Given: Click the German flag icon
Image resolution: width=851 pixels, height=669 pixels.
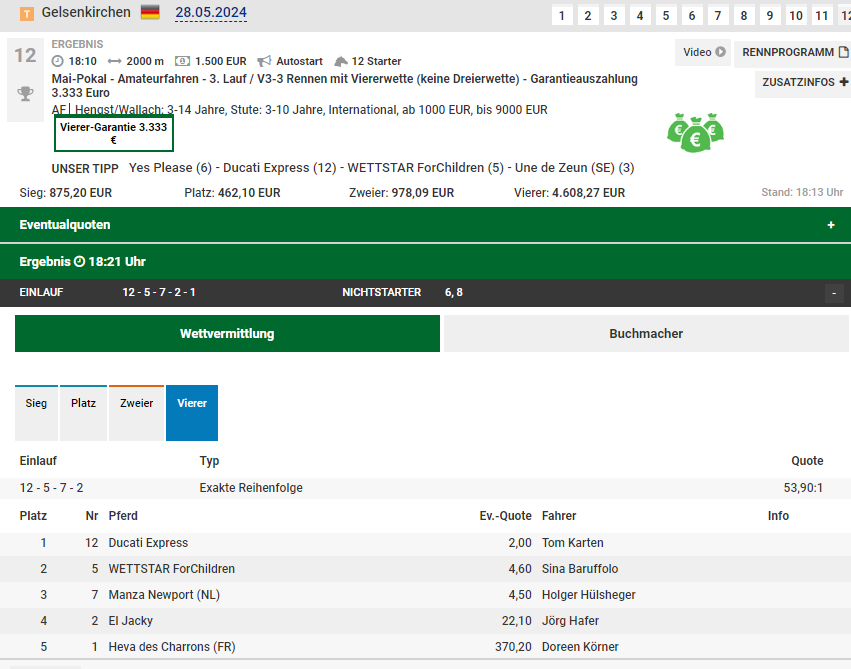Looking at the screenshot, I should [150, 12].
